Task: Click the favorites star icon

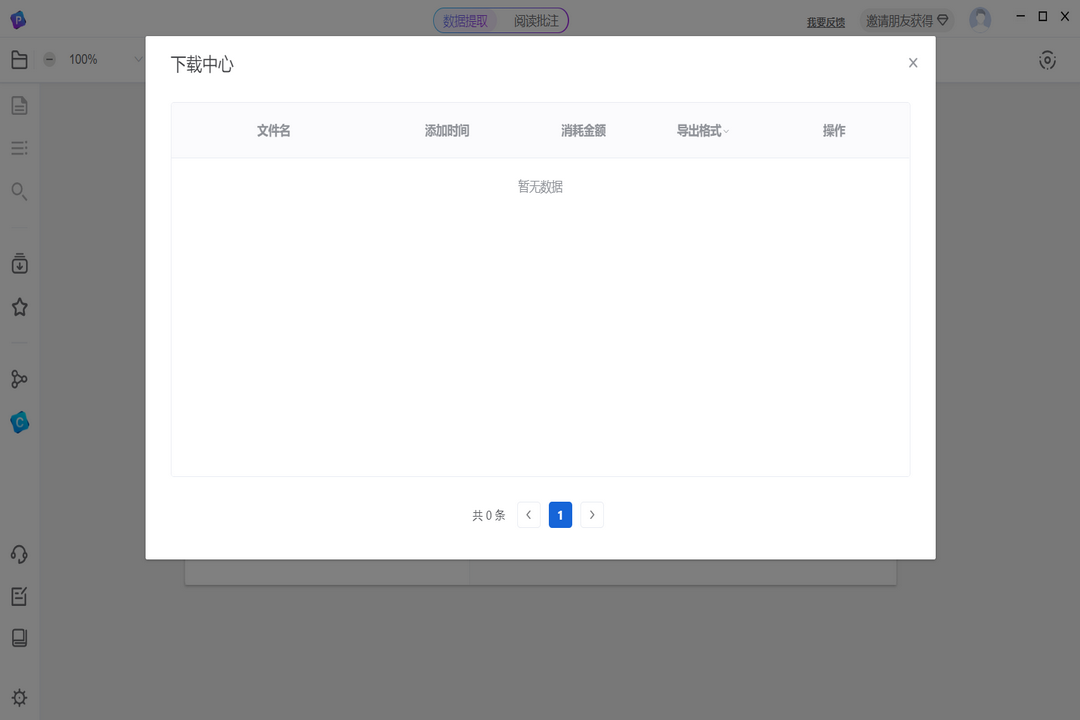Action: pos(19,307)
